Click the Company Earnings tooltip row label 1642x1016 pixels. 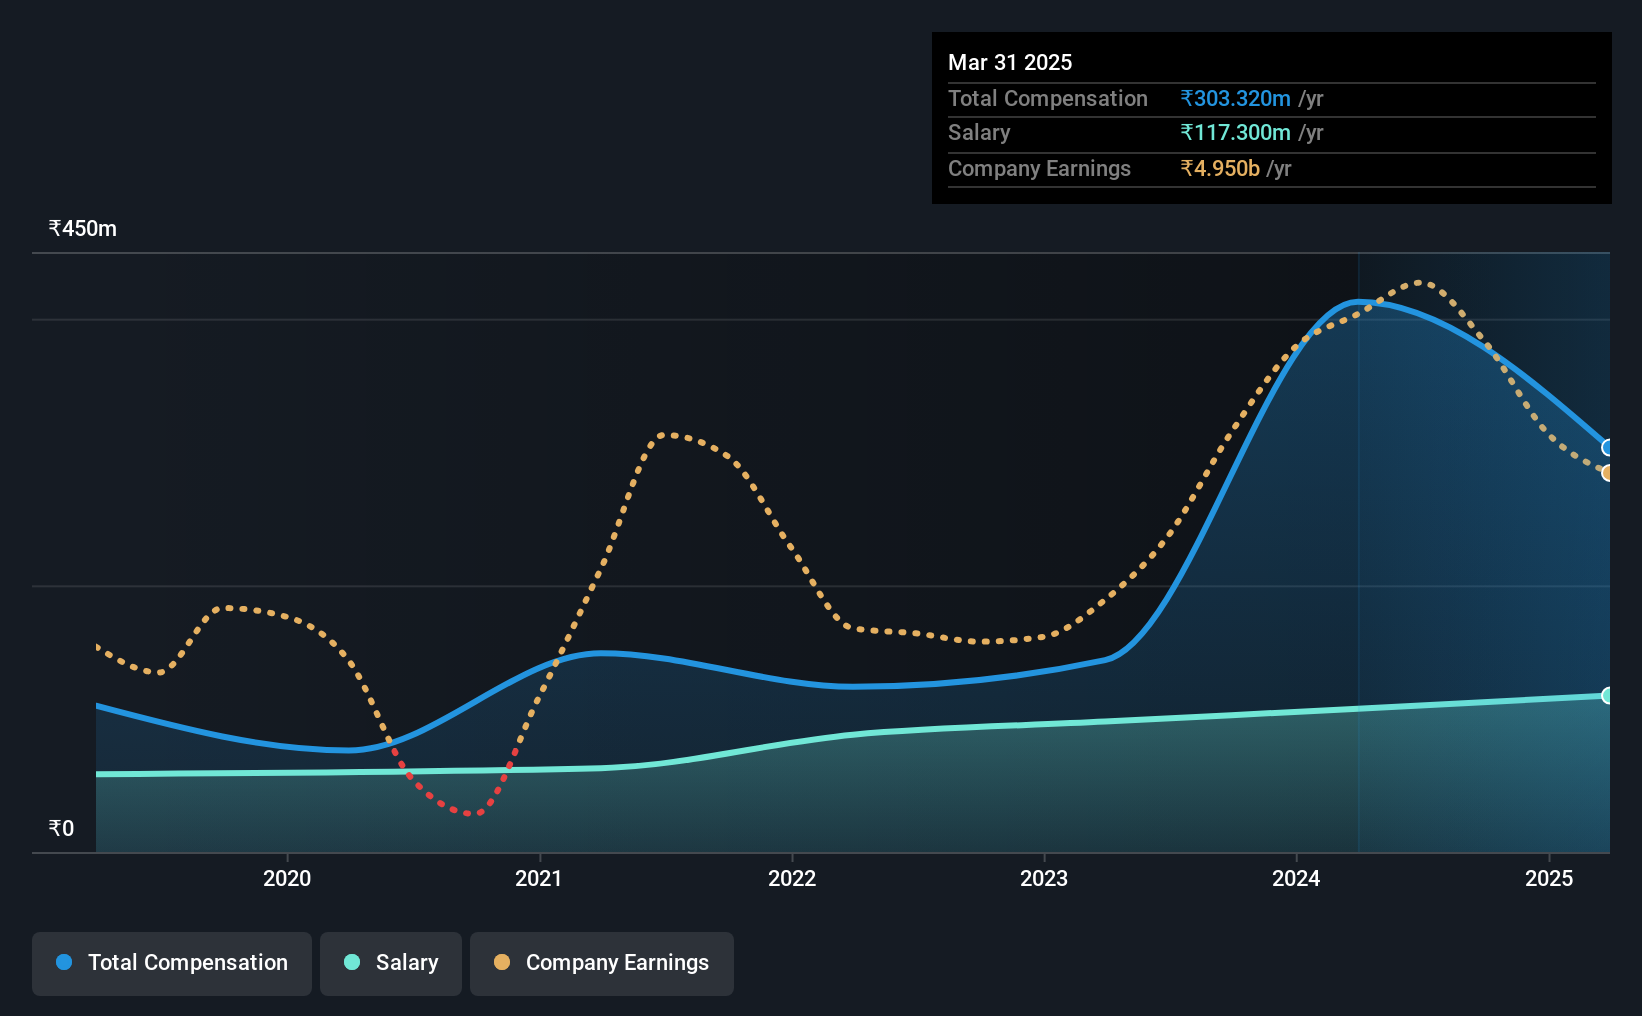coord(1039,168)
